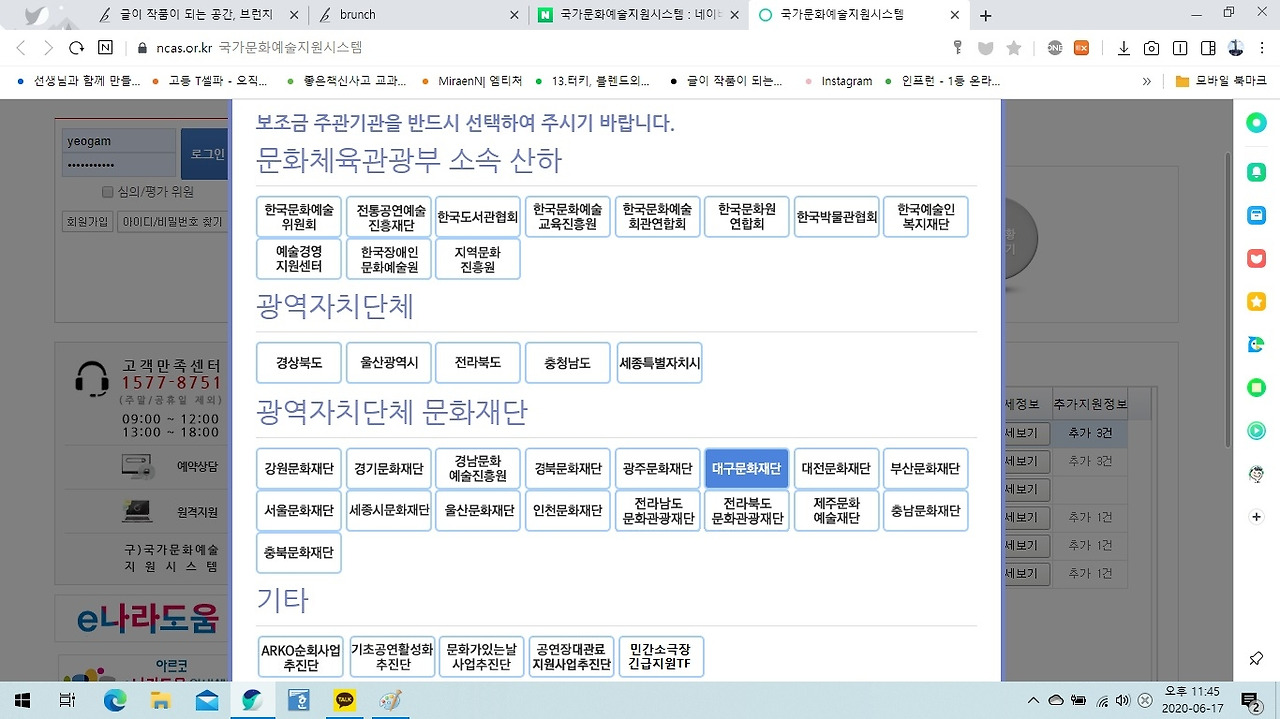The image size is (1280, 719).
Task: Click the 로그인 button
Action: click(205, 154)
